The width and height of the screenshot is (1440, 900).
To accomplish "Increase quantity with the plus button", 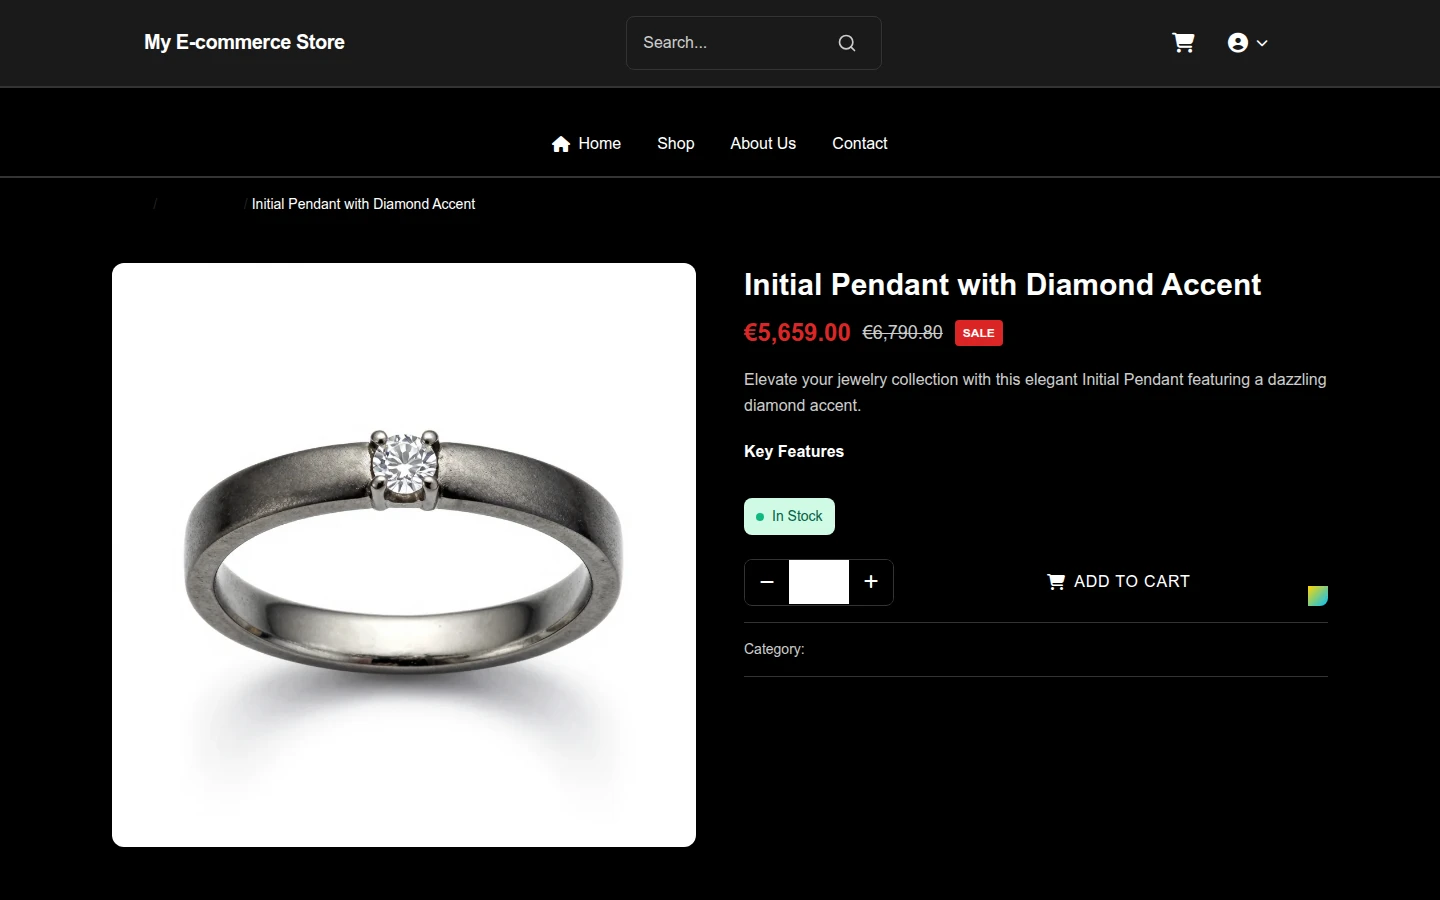I will (x=871, y=582).
